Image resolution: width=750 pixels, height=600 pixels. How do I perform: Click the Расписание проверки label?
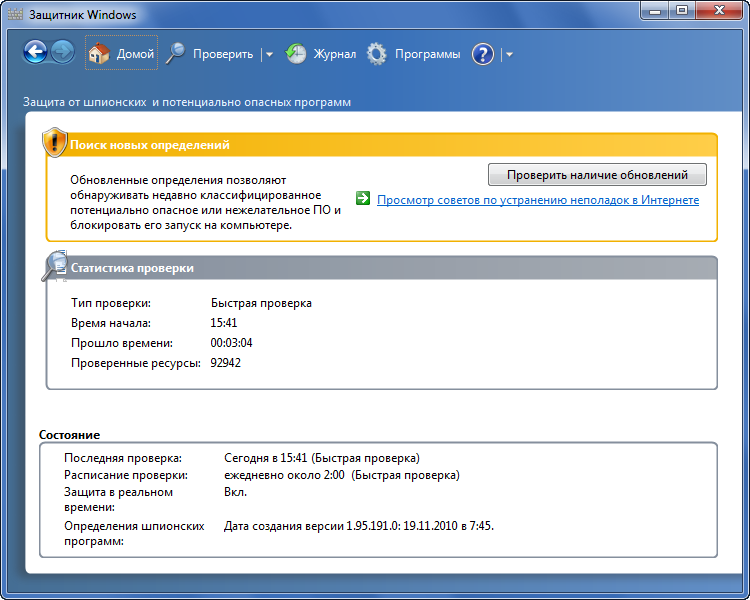(126, 475)
